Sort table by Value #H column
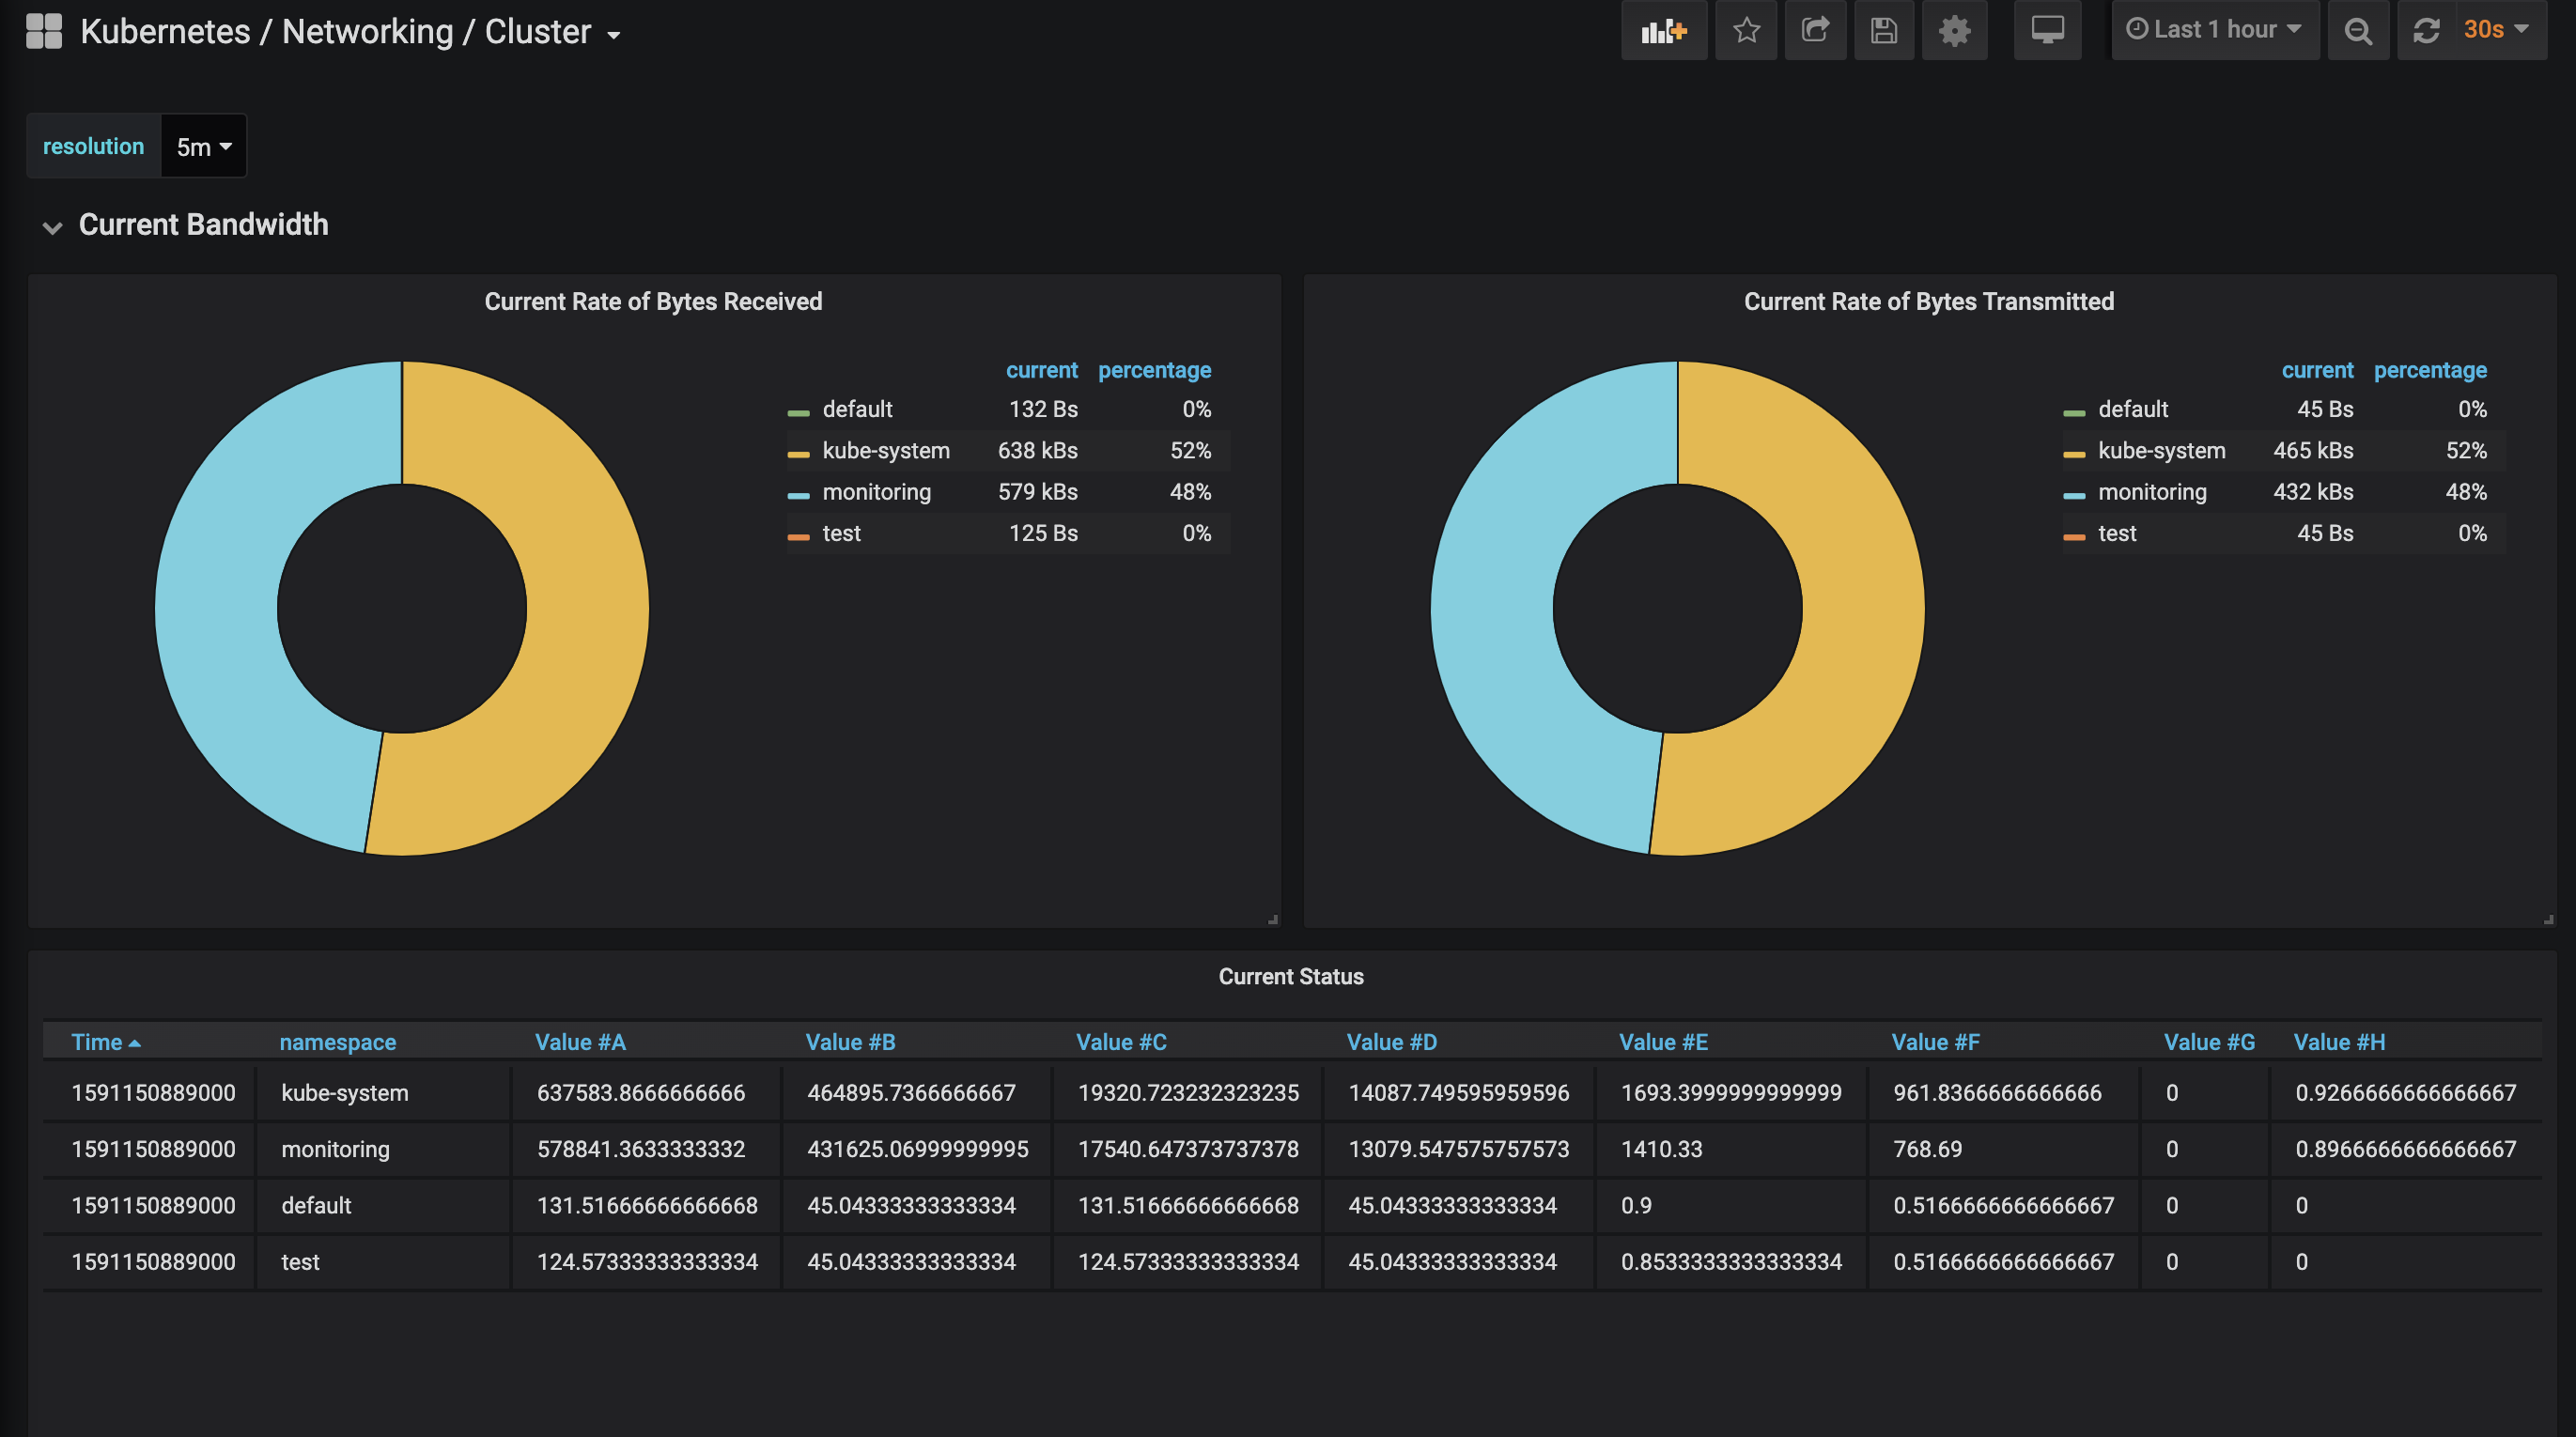This screenshot has width=2576, height=1437. [2339, 1042]
